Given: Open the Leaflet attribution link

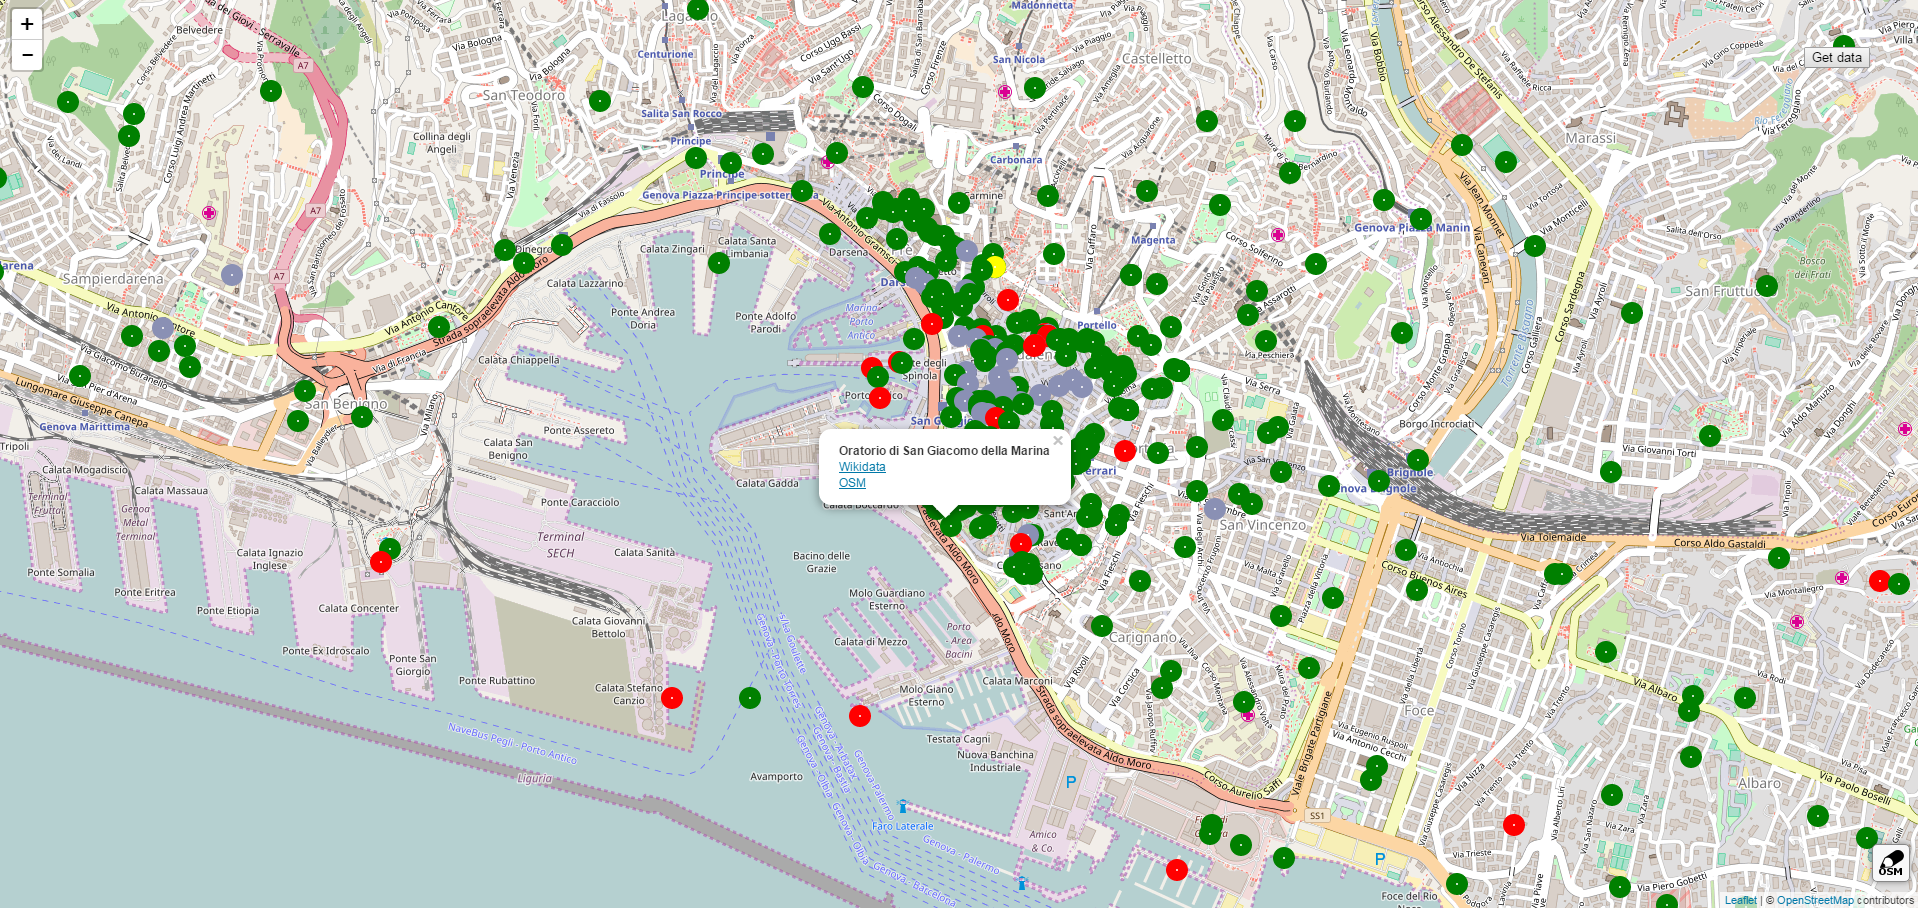Looking at the screenshot, I should 1740,900.
